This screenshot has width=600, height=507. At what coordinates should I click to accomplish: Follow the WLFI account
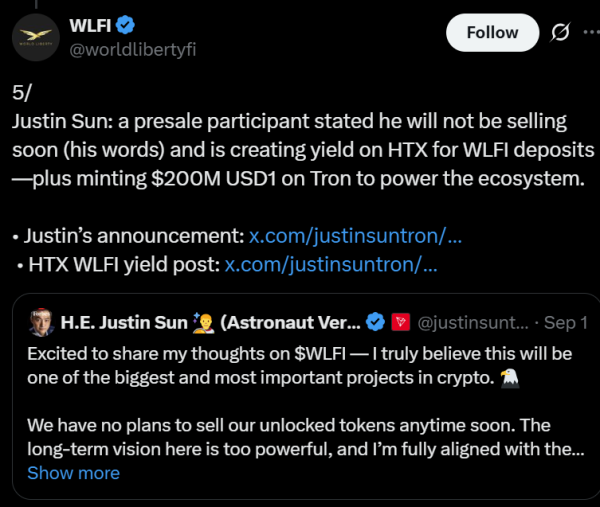coord(492,33)
